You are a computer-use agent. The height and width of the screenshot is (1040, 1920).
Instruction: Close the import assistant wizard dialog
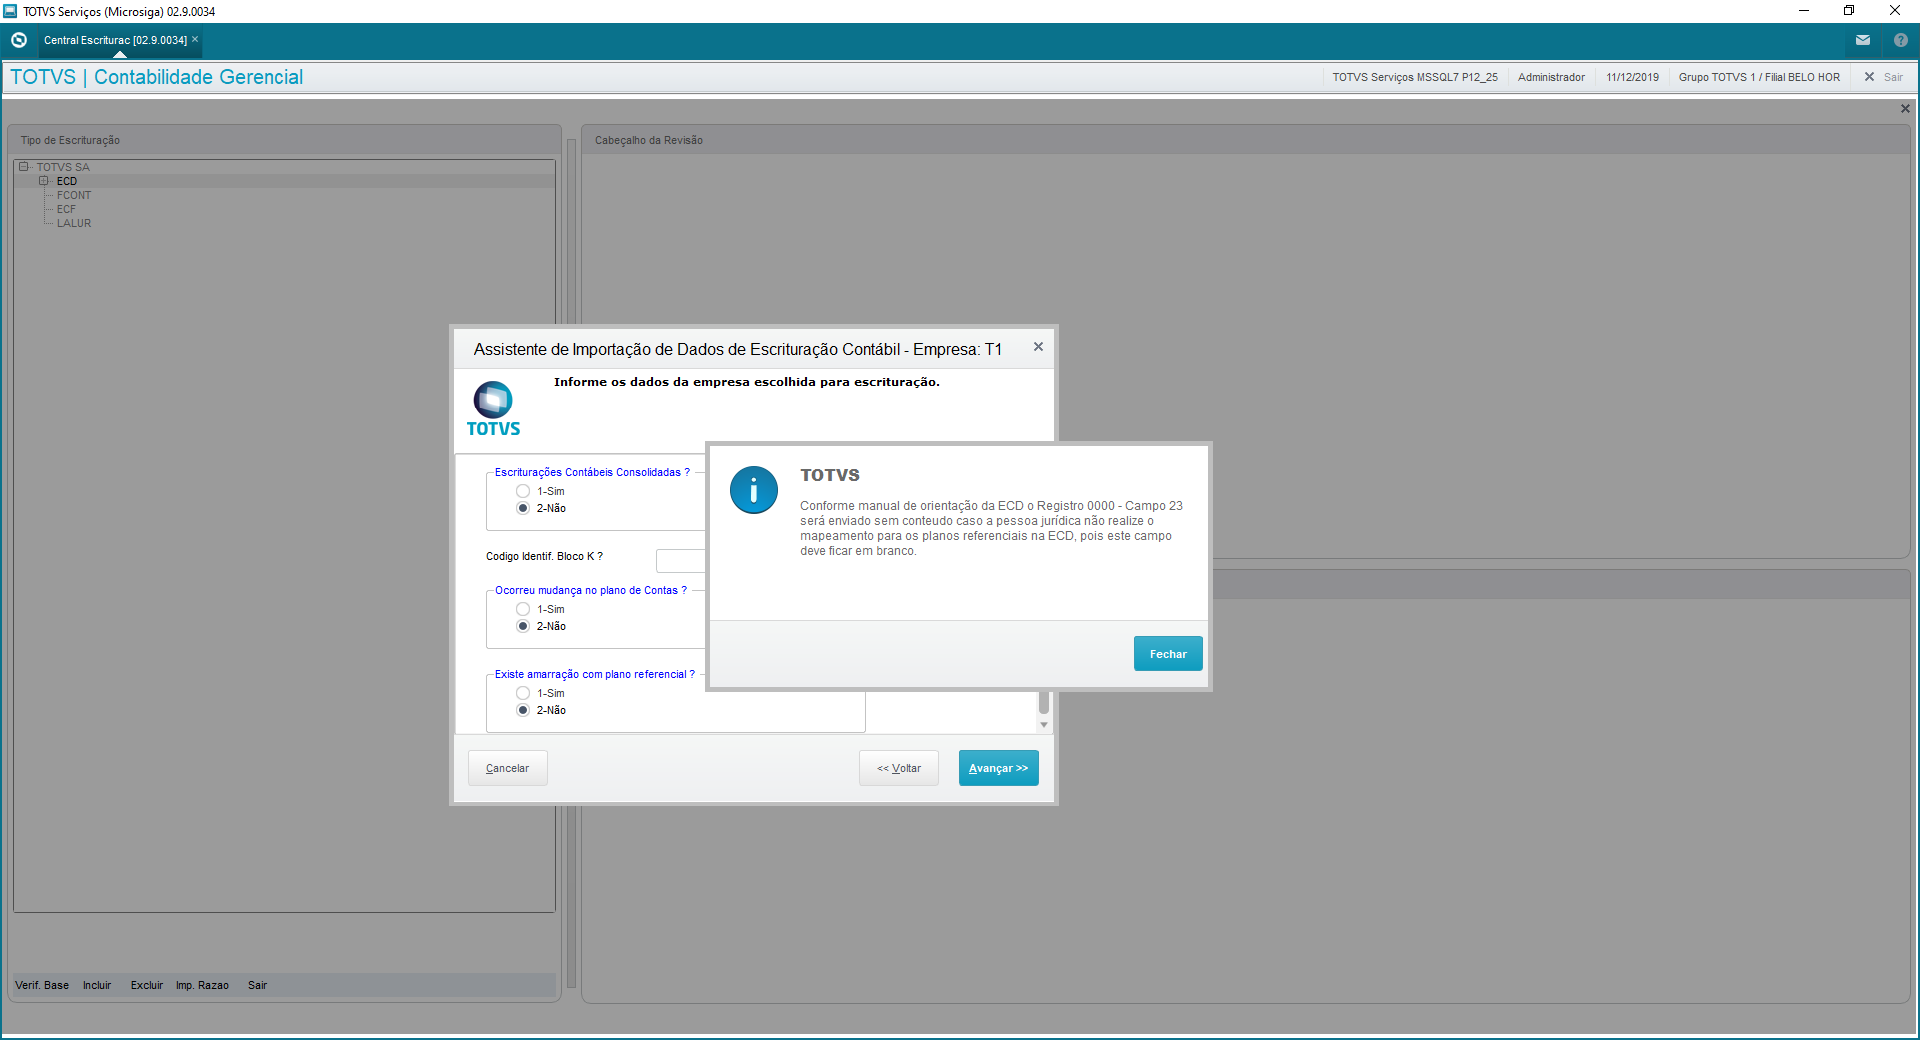(1038, 347)
